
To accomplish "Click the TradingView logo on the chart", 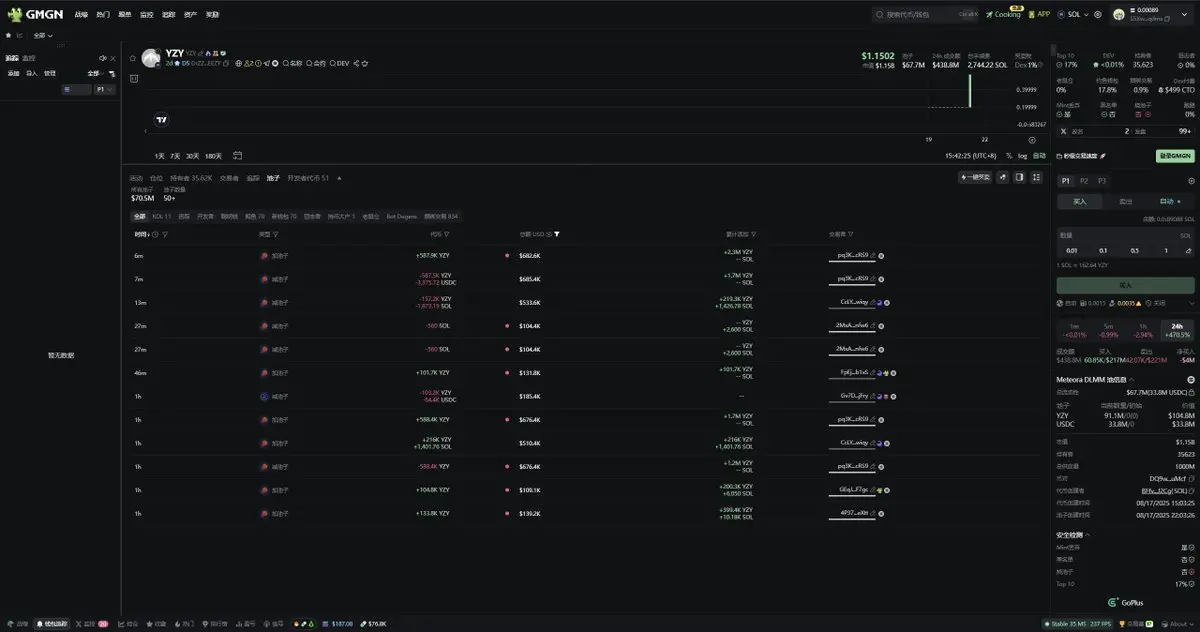I will click(162, 120).
